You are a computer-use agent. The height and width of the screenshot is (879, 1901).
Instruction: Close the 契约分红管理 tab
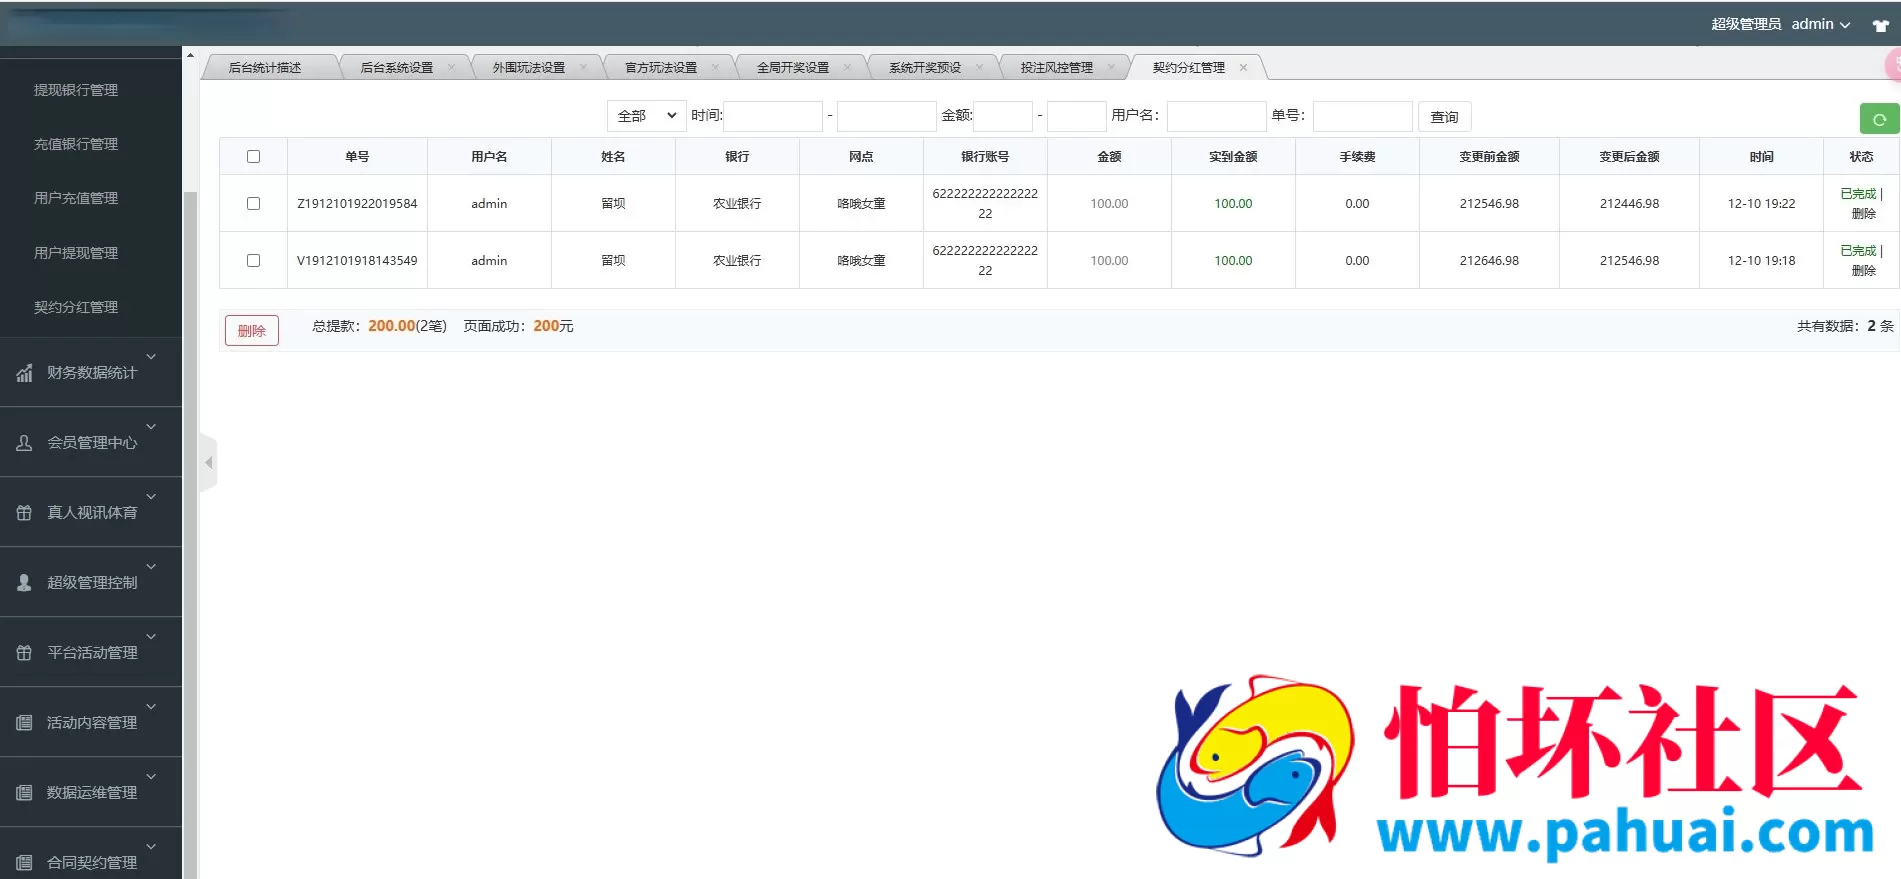[1243, 68]
